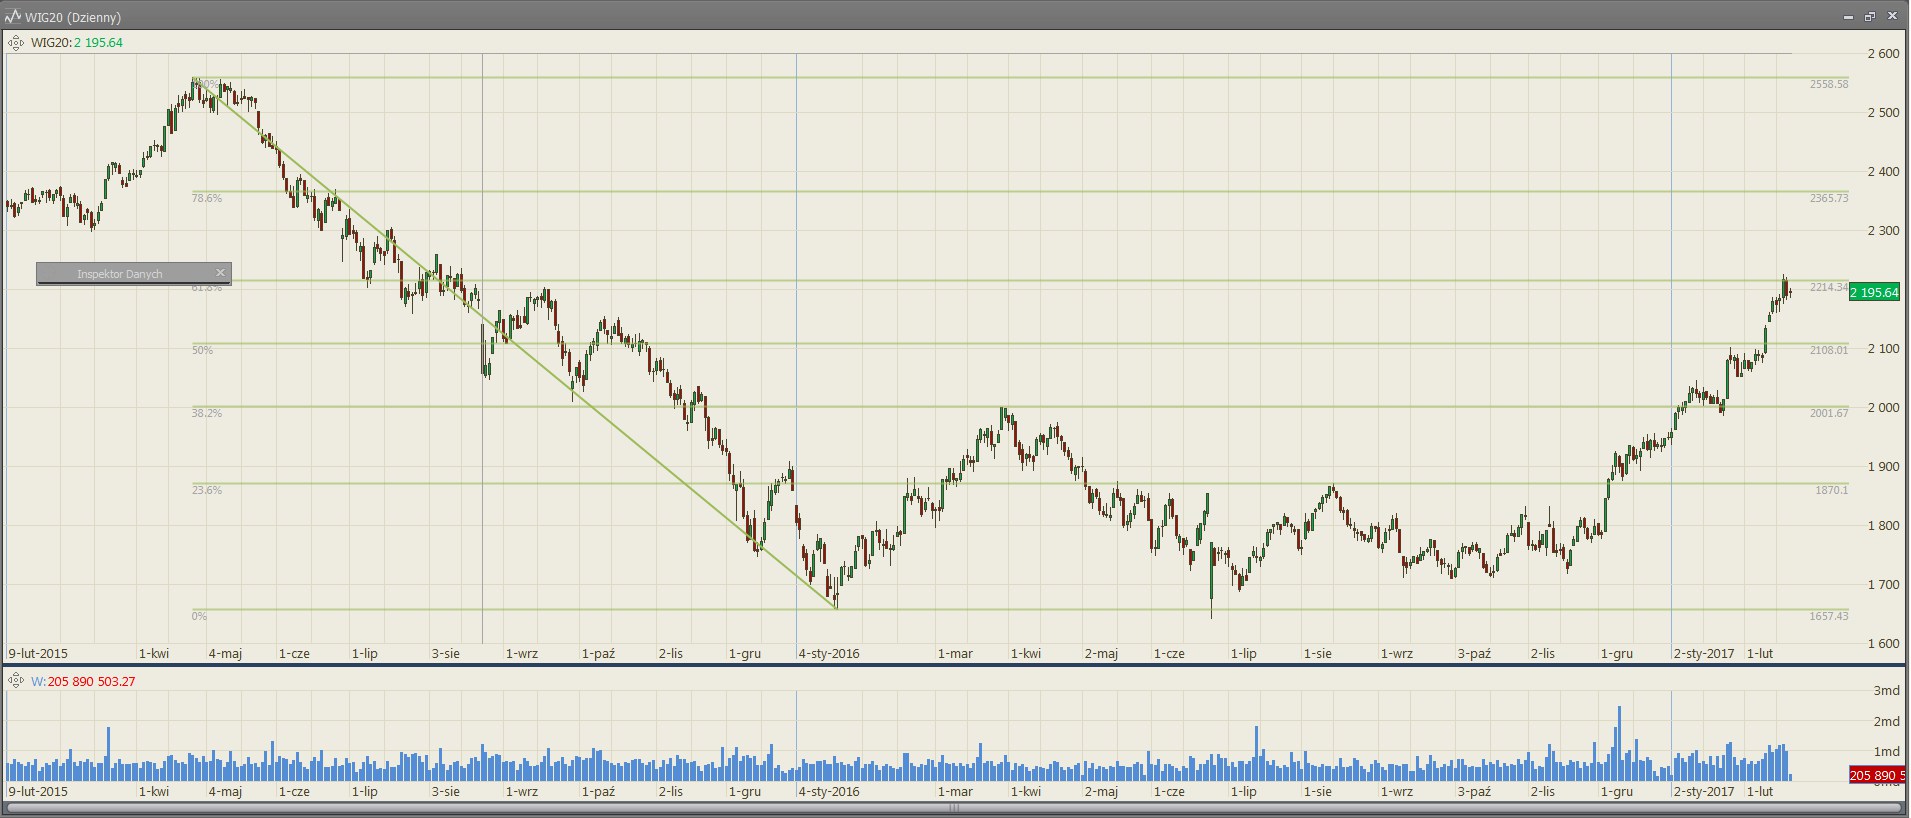The width and height of the screenshot is (1911, 818).
Task: Click the 2365.73 Fibonacci price value
Action: tap(1829, 199)
